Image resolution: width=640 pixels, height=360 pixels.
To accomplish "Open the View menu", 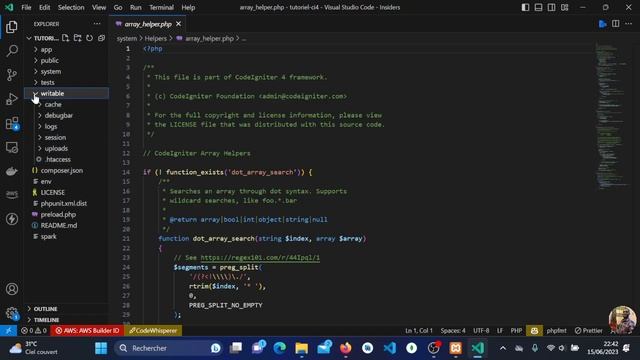I will click(99, 7).
